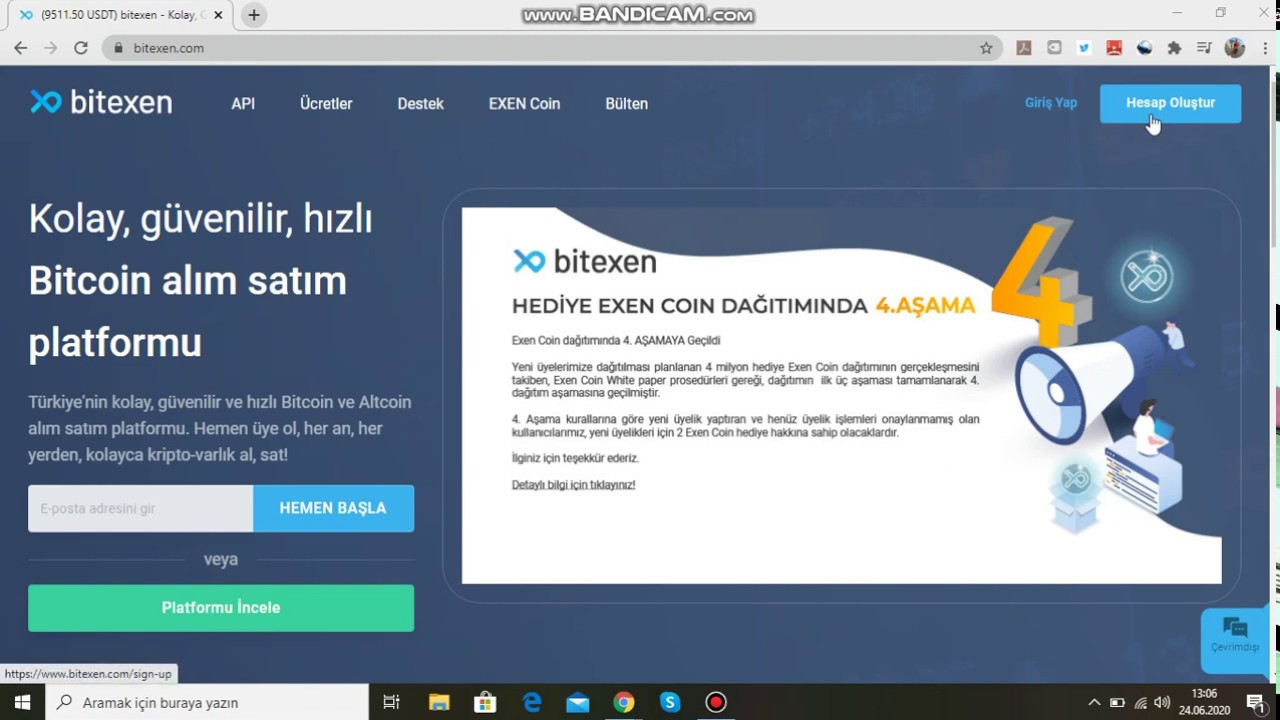Open the Adobe Acrobat extension
1280x720 pixels.
point(1024,47)
